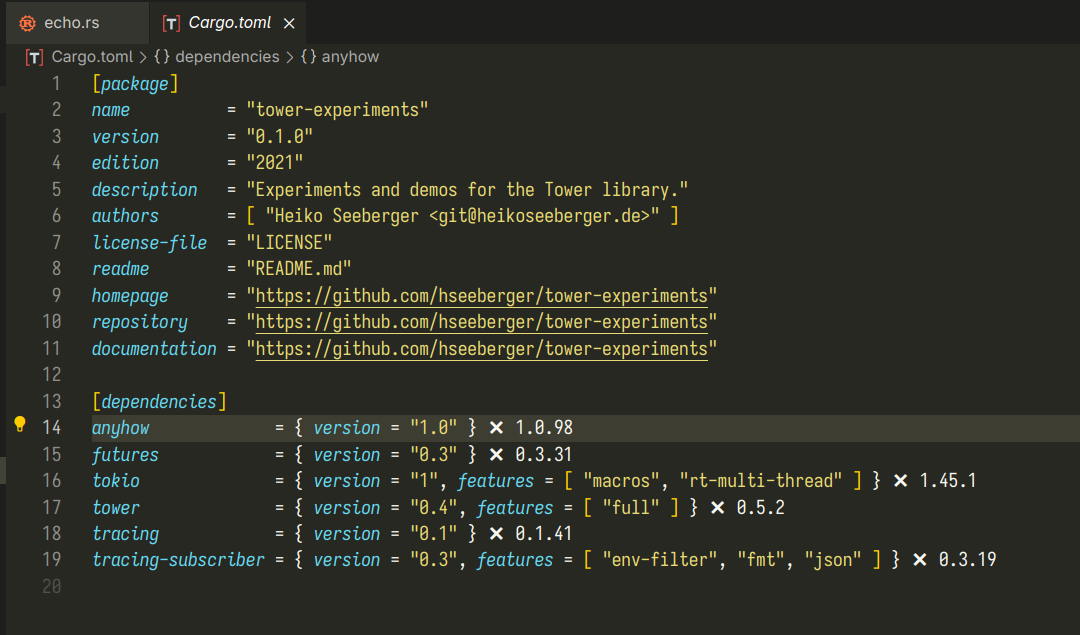Viewport: 1080px width, 635px height.
Task: Open the repository GitHub URL link
Action: 481,322
